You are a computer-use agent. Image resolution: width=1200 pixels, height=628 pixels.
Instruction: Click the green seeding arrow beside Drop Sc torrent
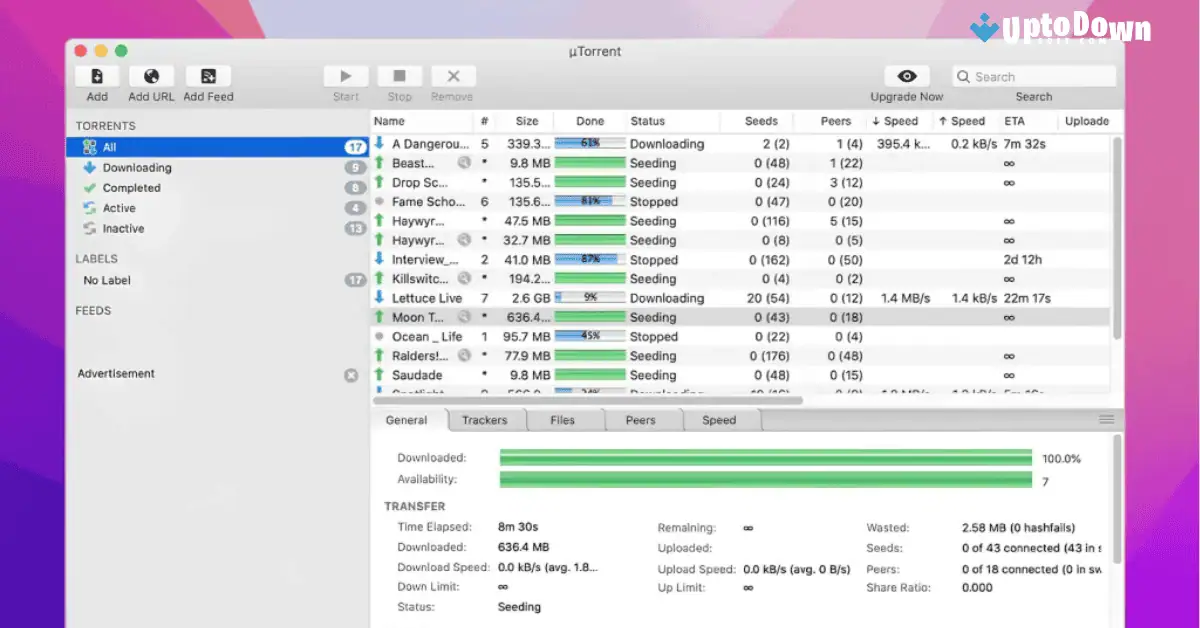[x=379, y=182]
